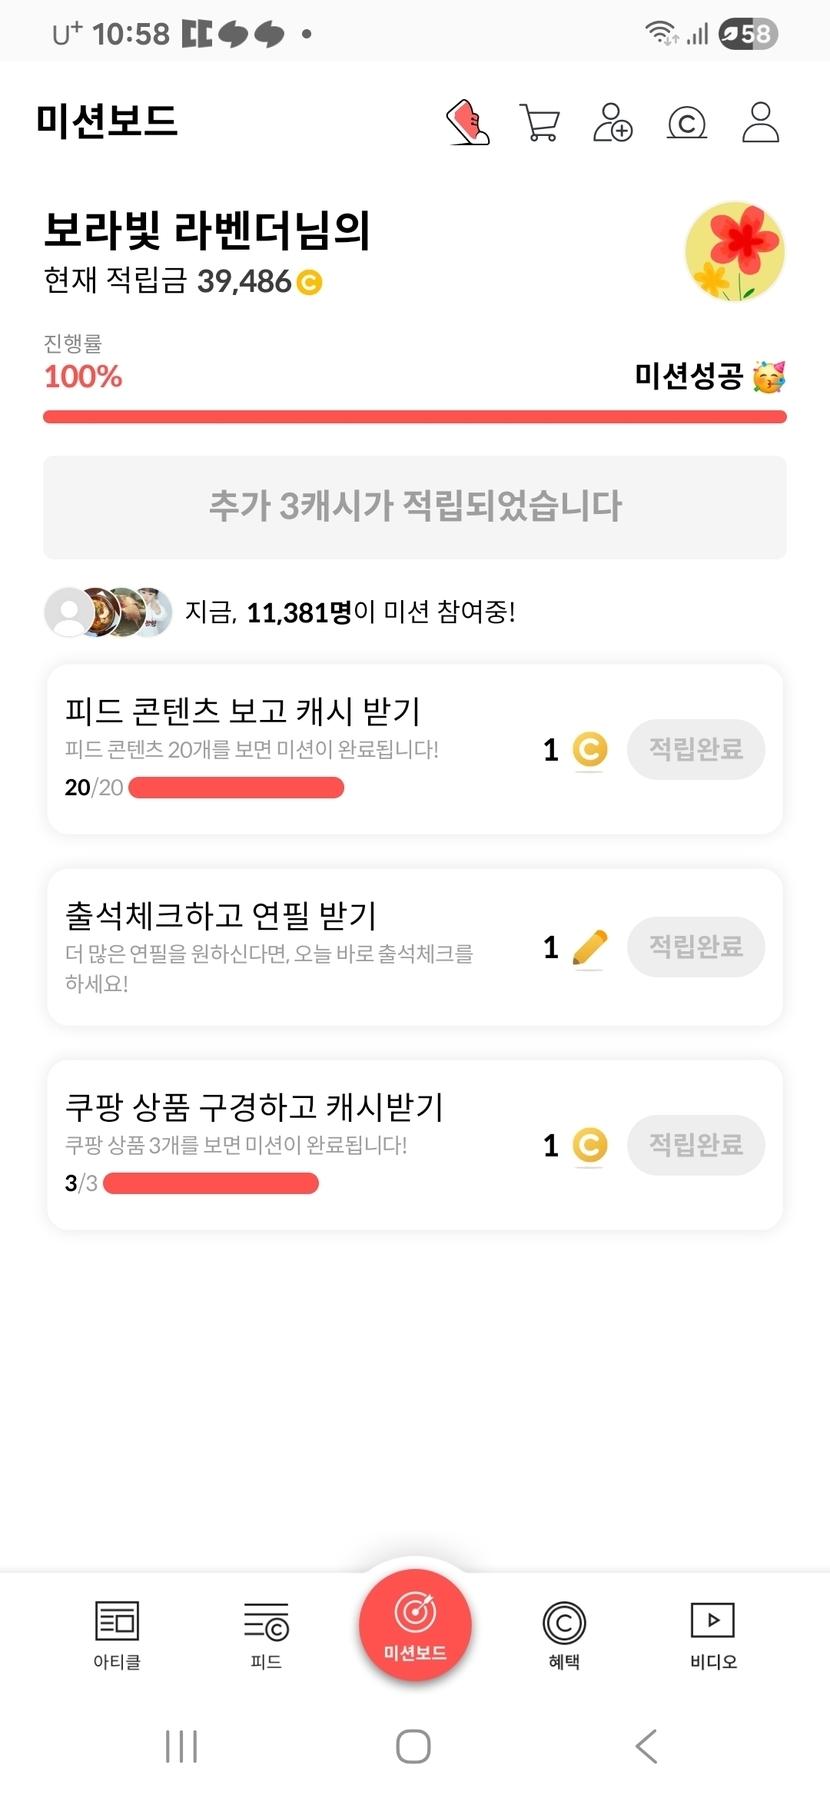Viewport: 830px width, 1798px height.
Task: Tap the red 미션보드 center button
Action: tap(415, 1625)
